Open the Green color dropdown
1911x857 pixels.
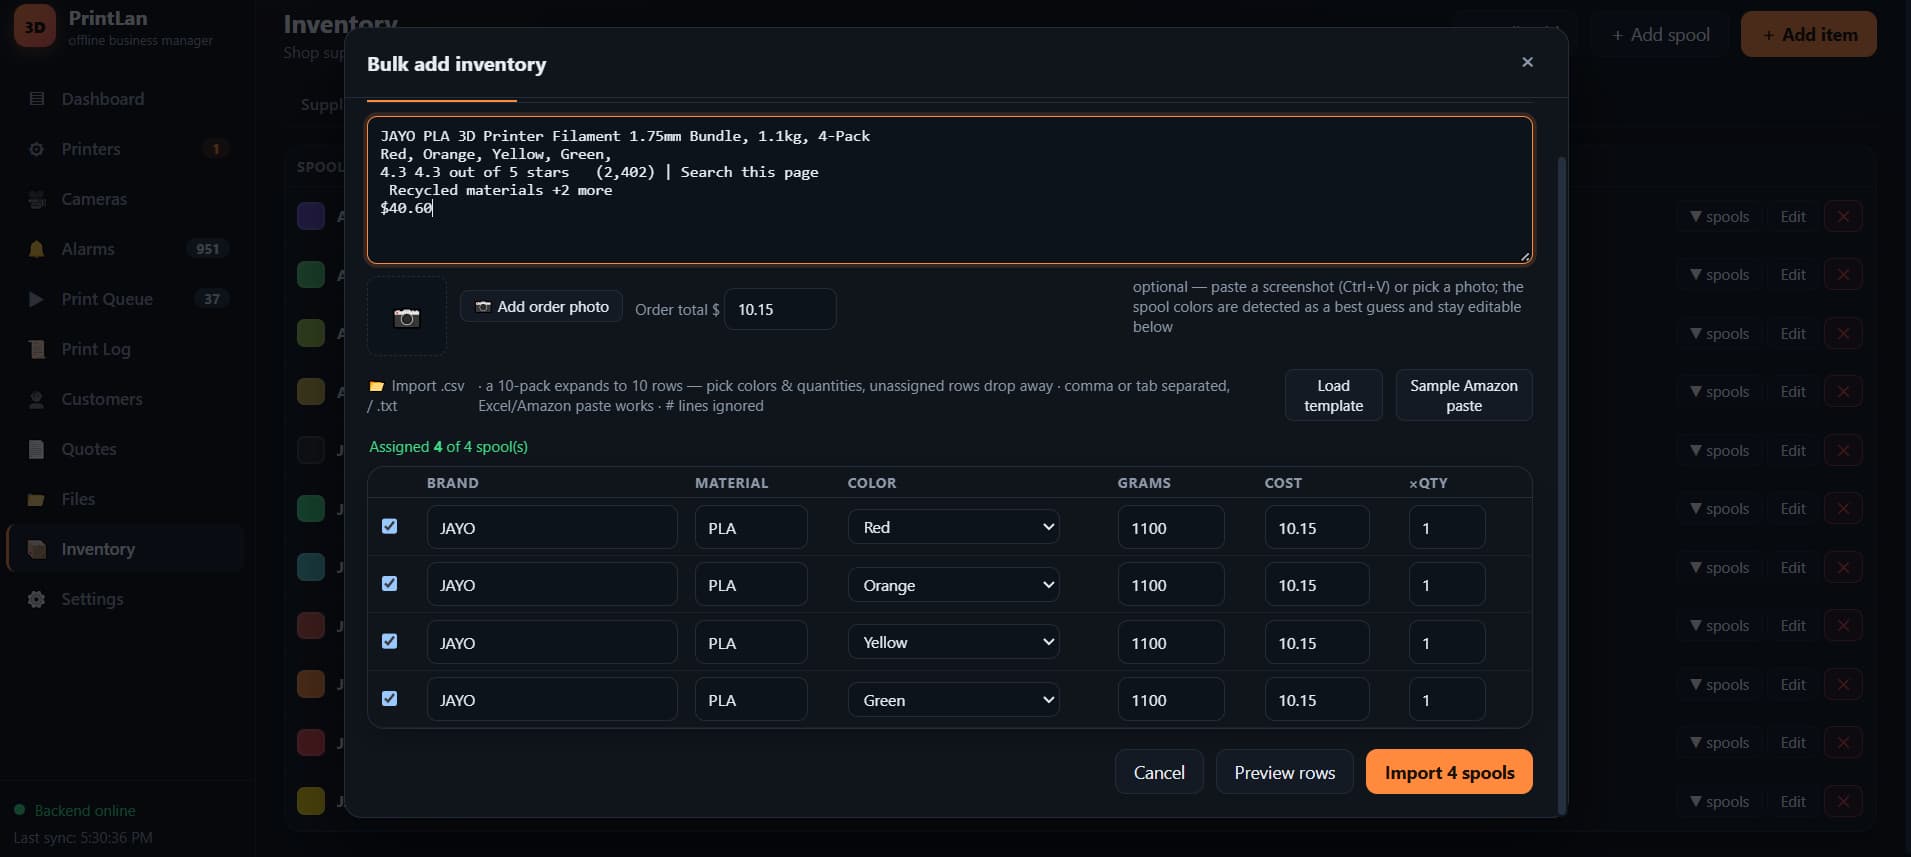point(954,700)
